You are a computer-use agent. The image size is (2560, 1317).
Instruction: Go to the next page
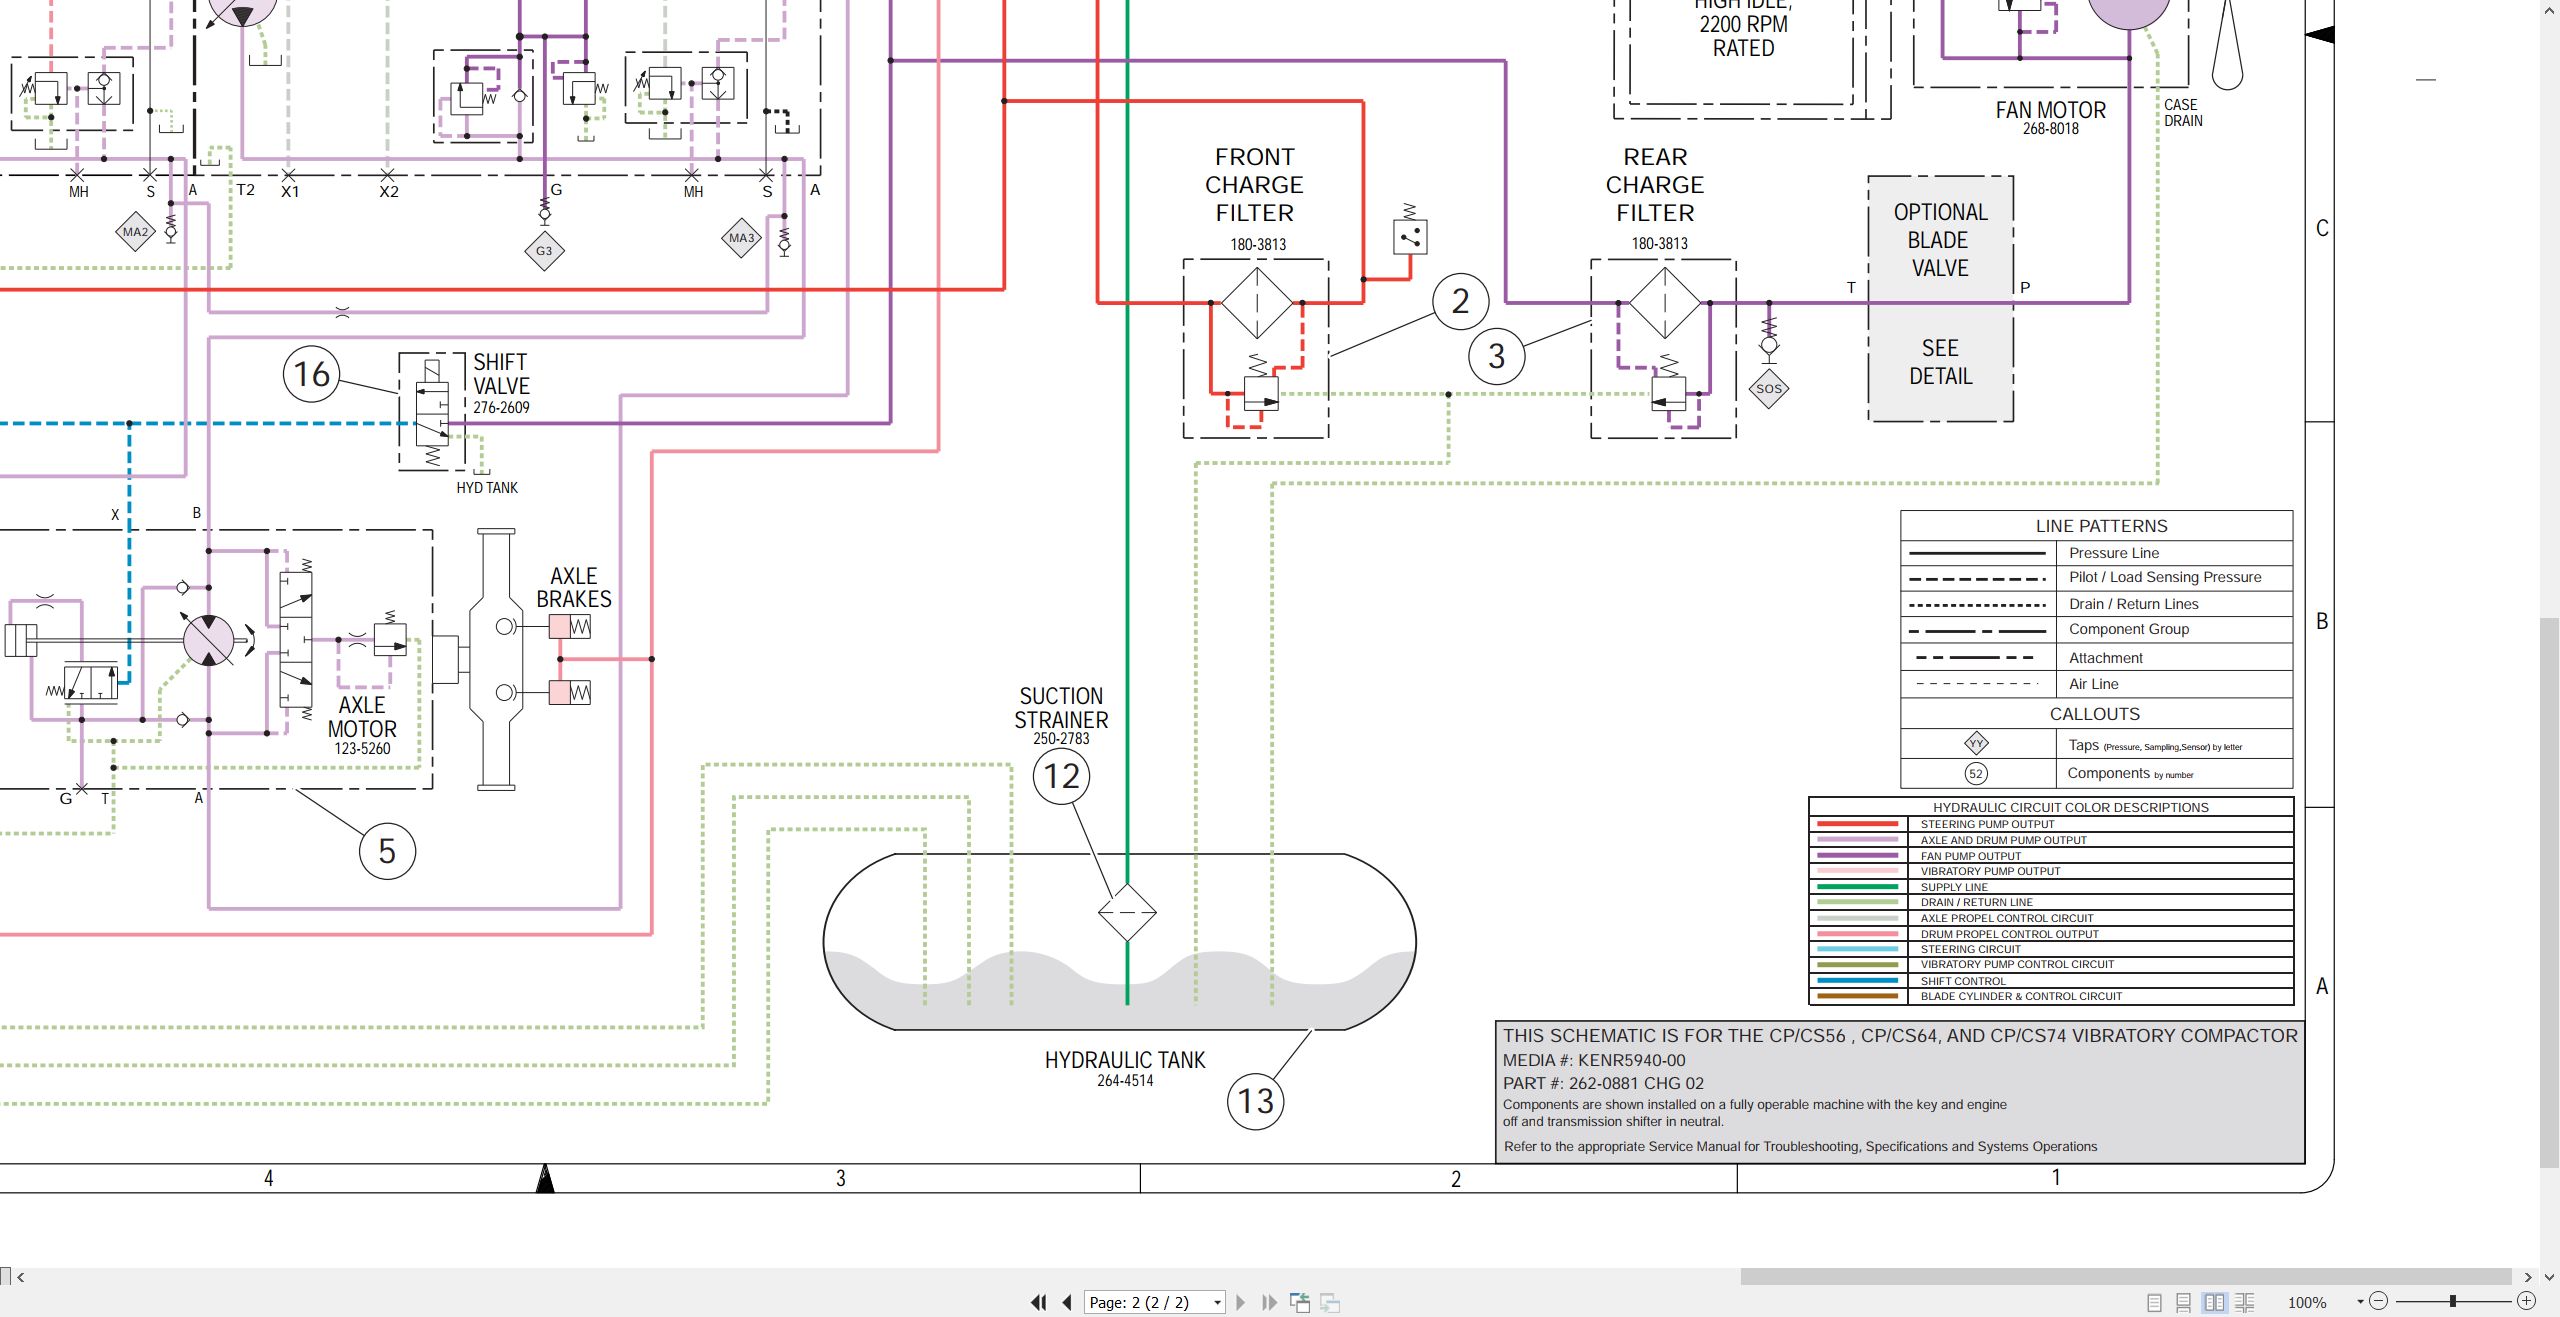click(1241, 1302)
